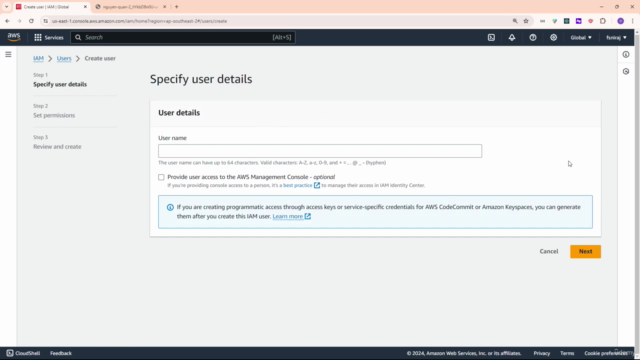Focus the User name input field
This screenshot has height=360, width=640.
(x=320, y=151)
